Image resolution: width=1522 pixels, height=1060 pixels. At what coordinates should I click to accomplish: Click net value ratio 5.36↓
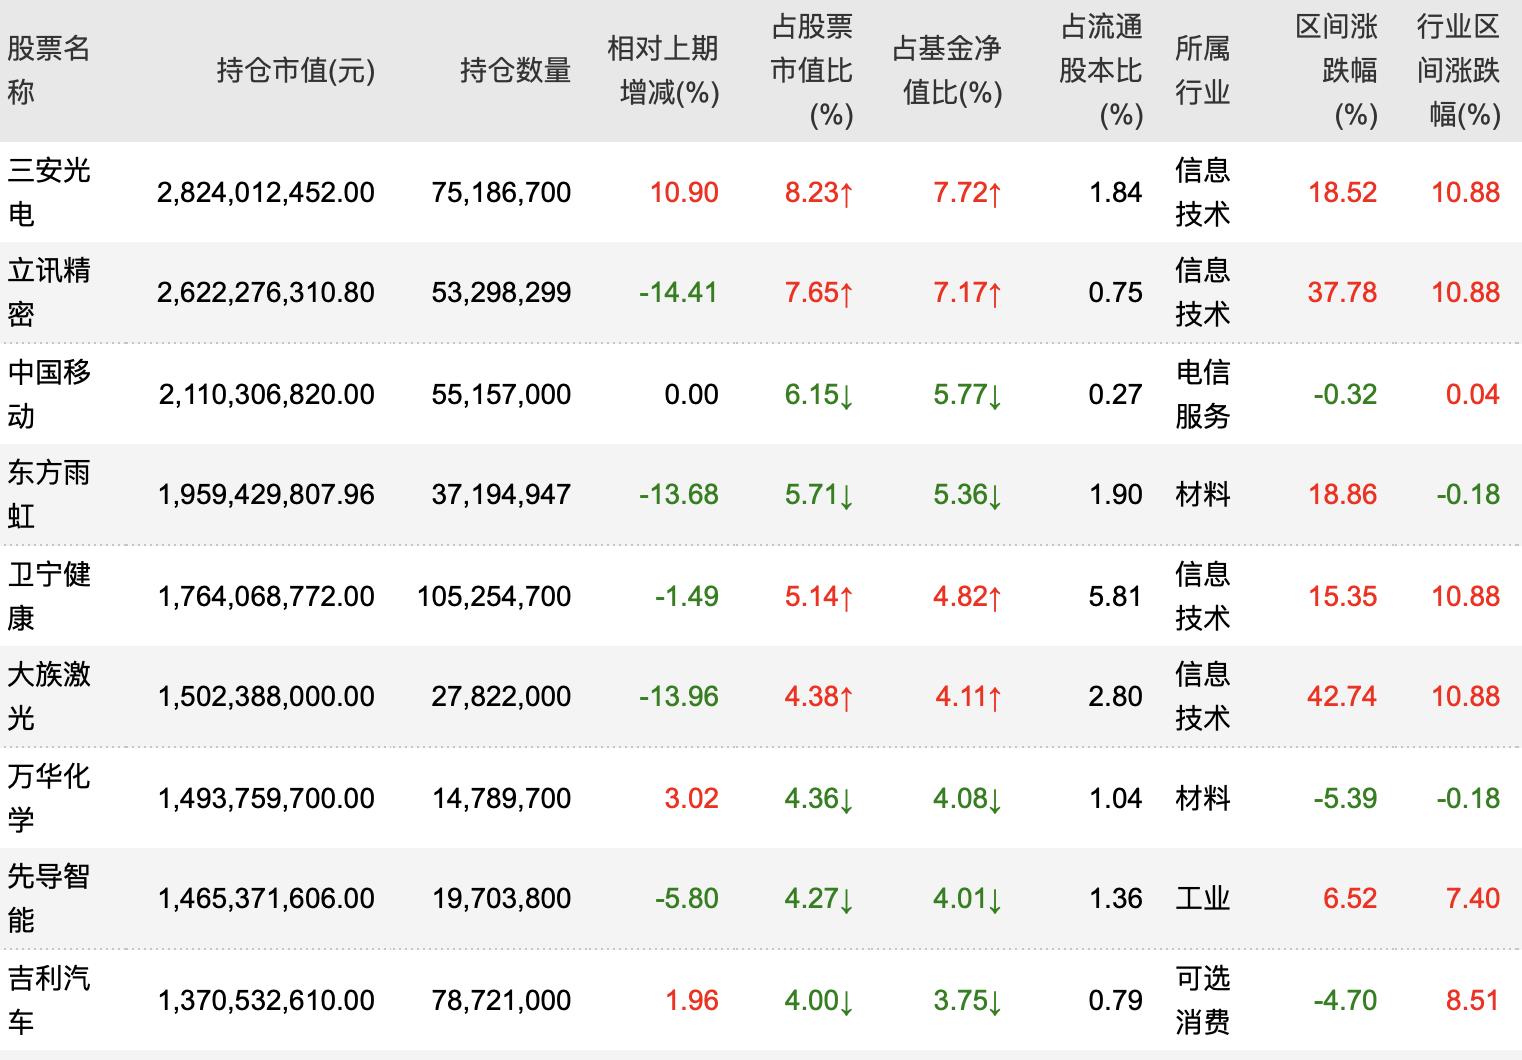pos(968,494)
